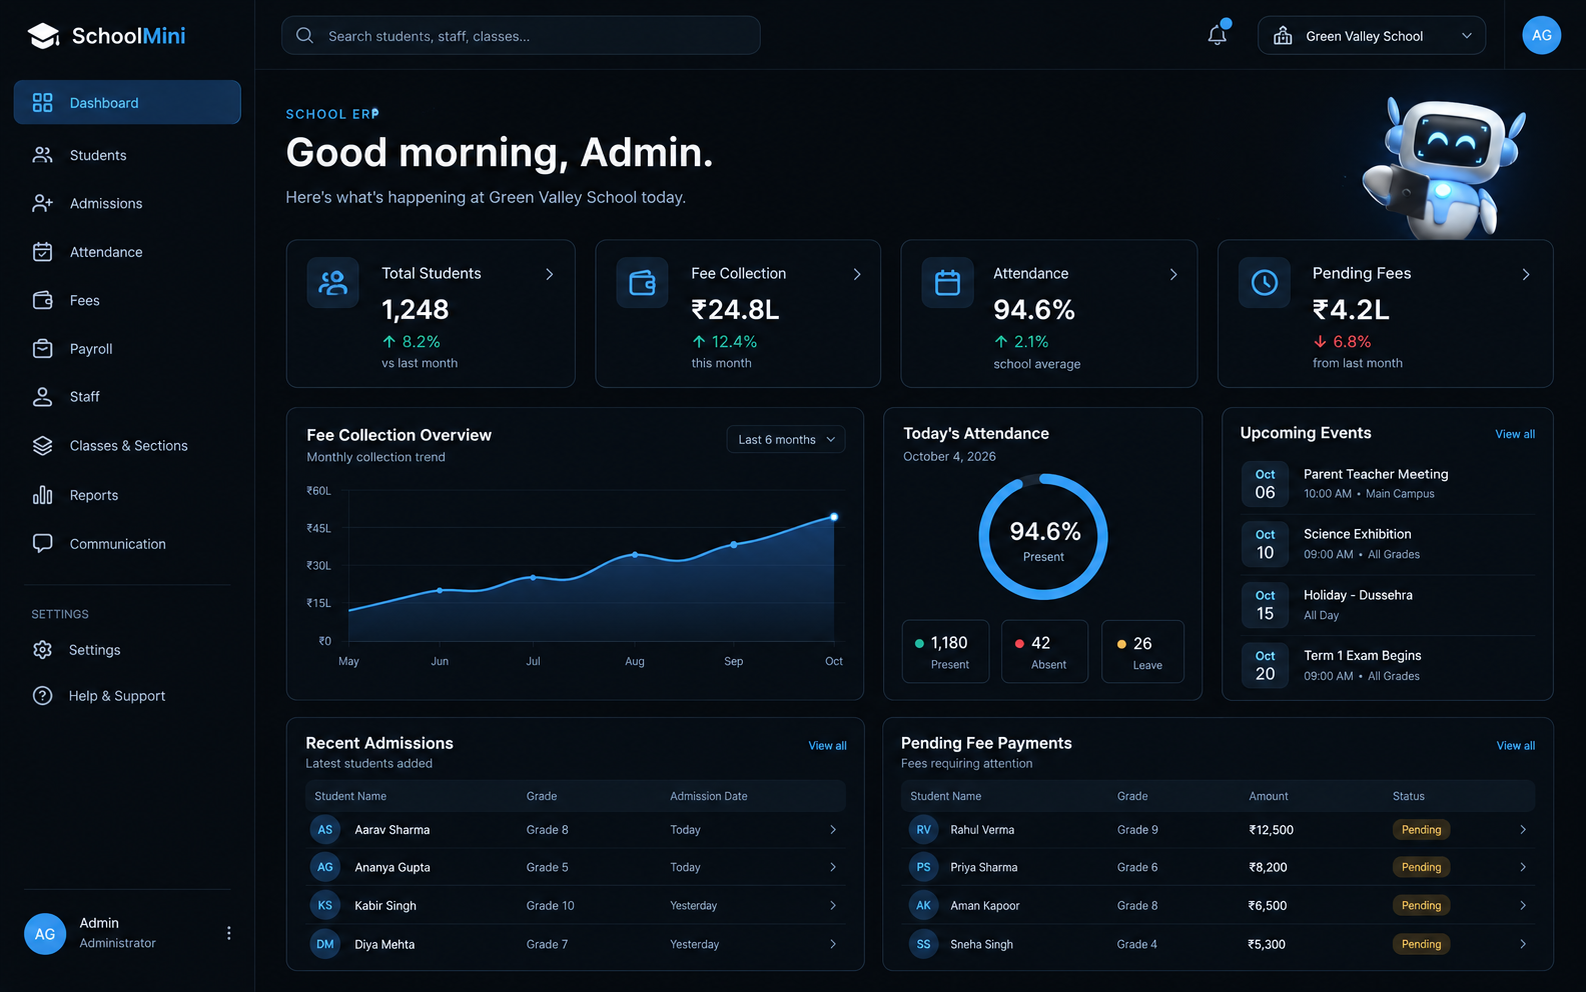Click Diya Mehta's DM avatar

click(x=325, y=944)
